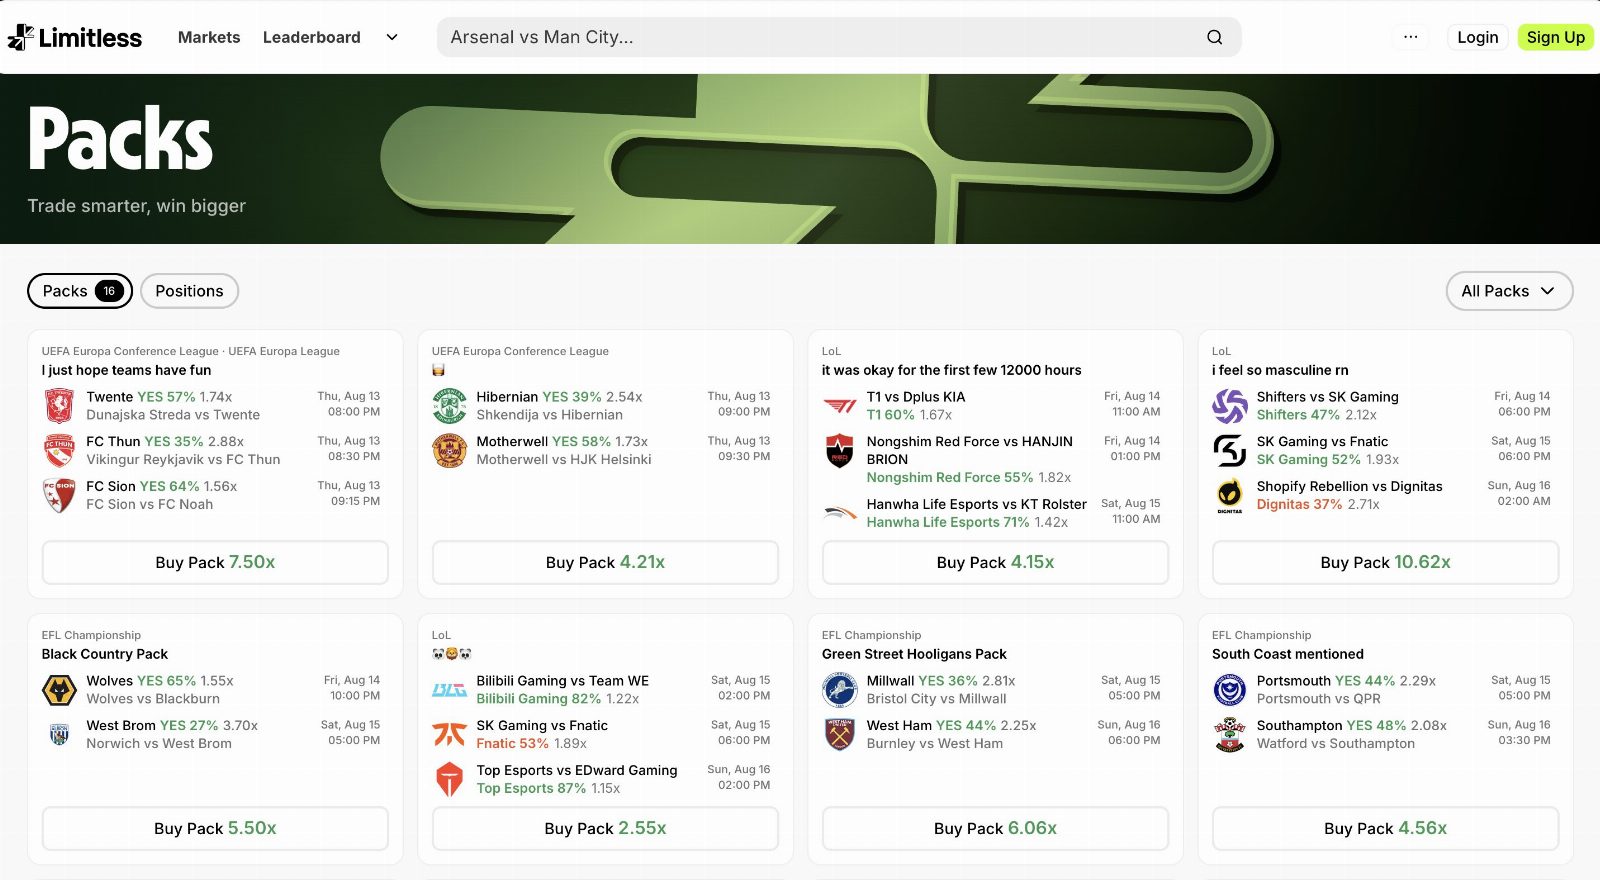Click 'Bristol City vs Millwall' match

936,699
